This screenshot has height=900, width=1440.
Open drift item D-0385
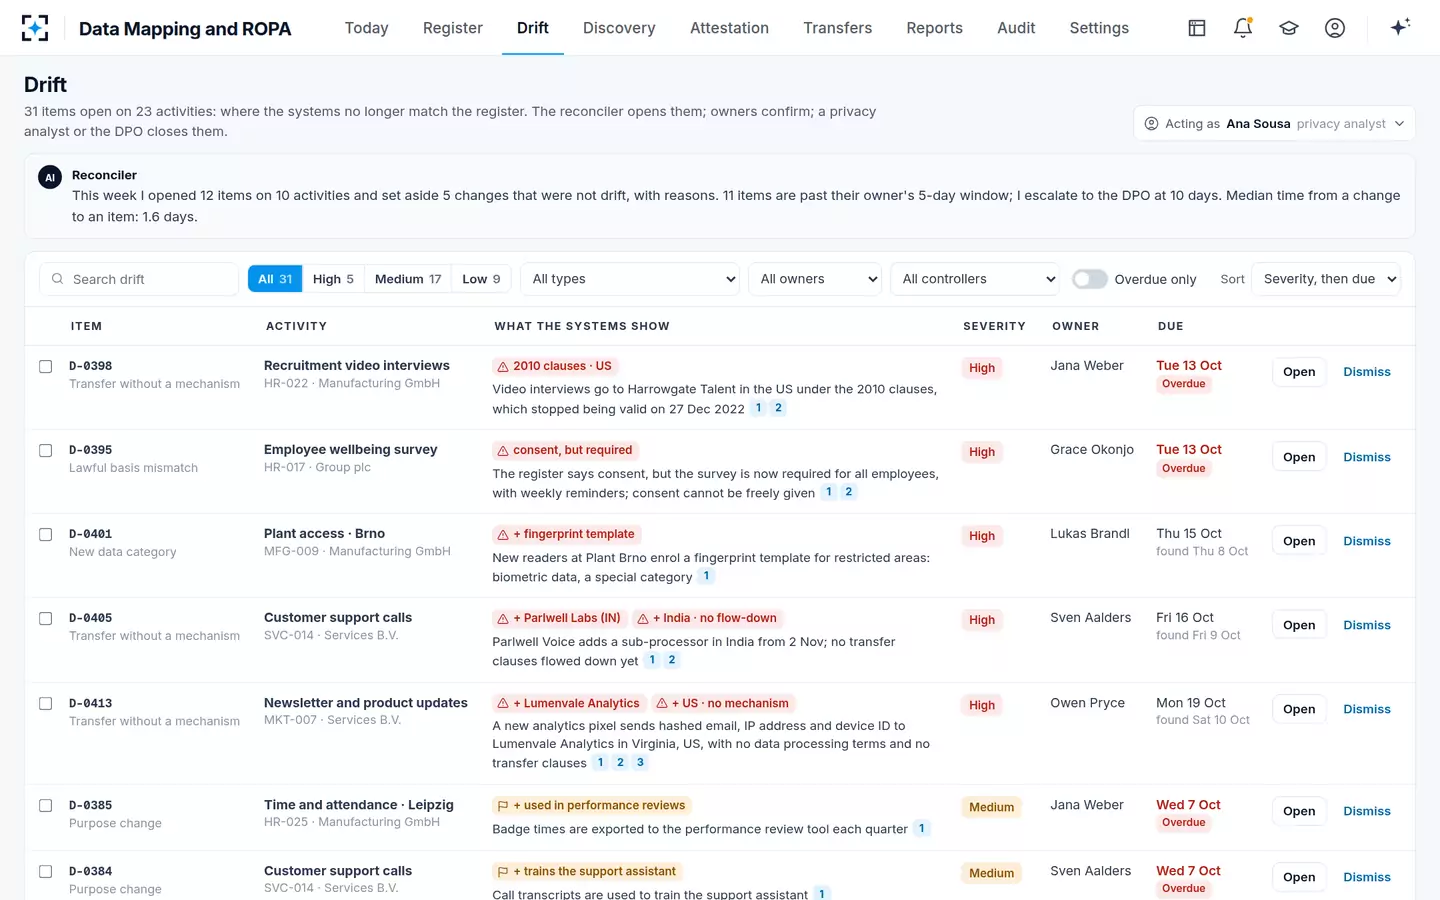(x=1299, y=811)
